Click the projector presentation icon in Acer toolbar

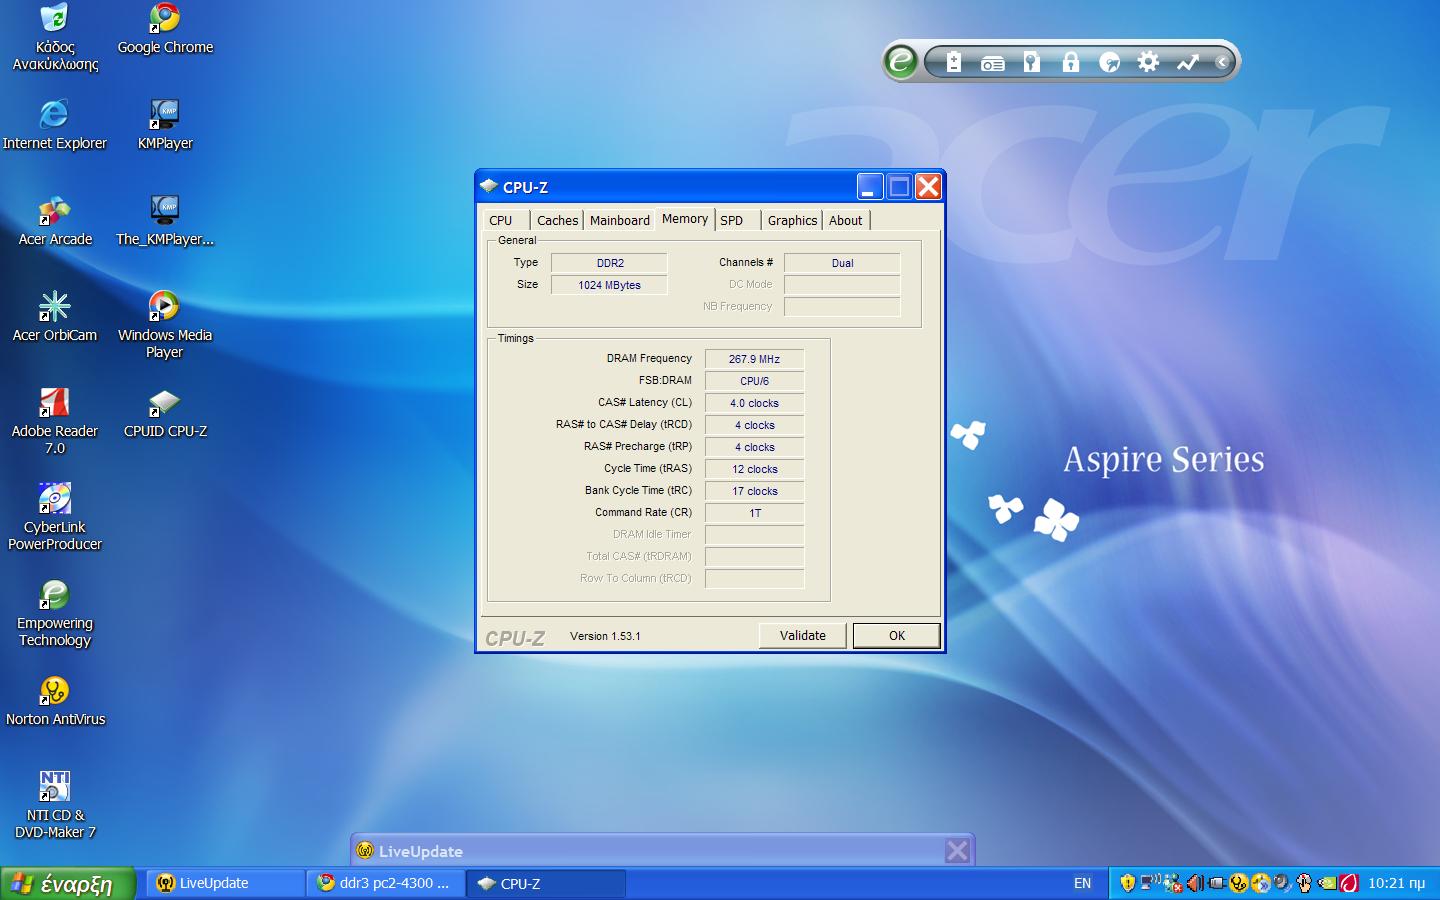992,63
